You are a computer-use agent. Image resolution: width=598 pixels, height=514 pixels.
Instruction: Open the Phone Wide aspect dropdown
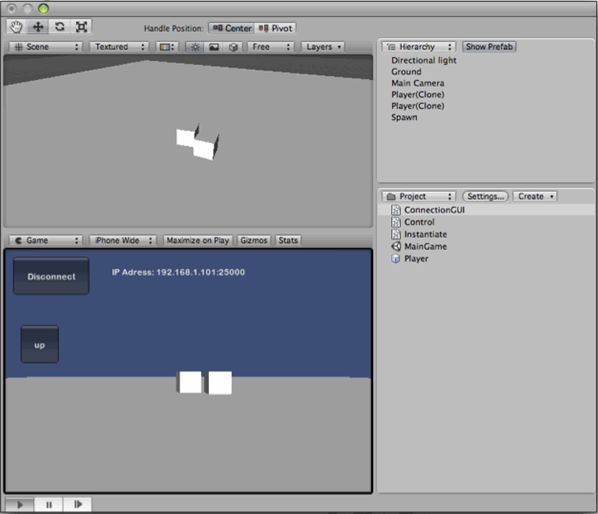click(x=123, y=241)
